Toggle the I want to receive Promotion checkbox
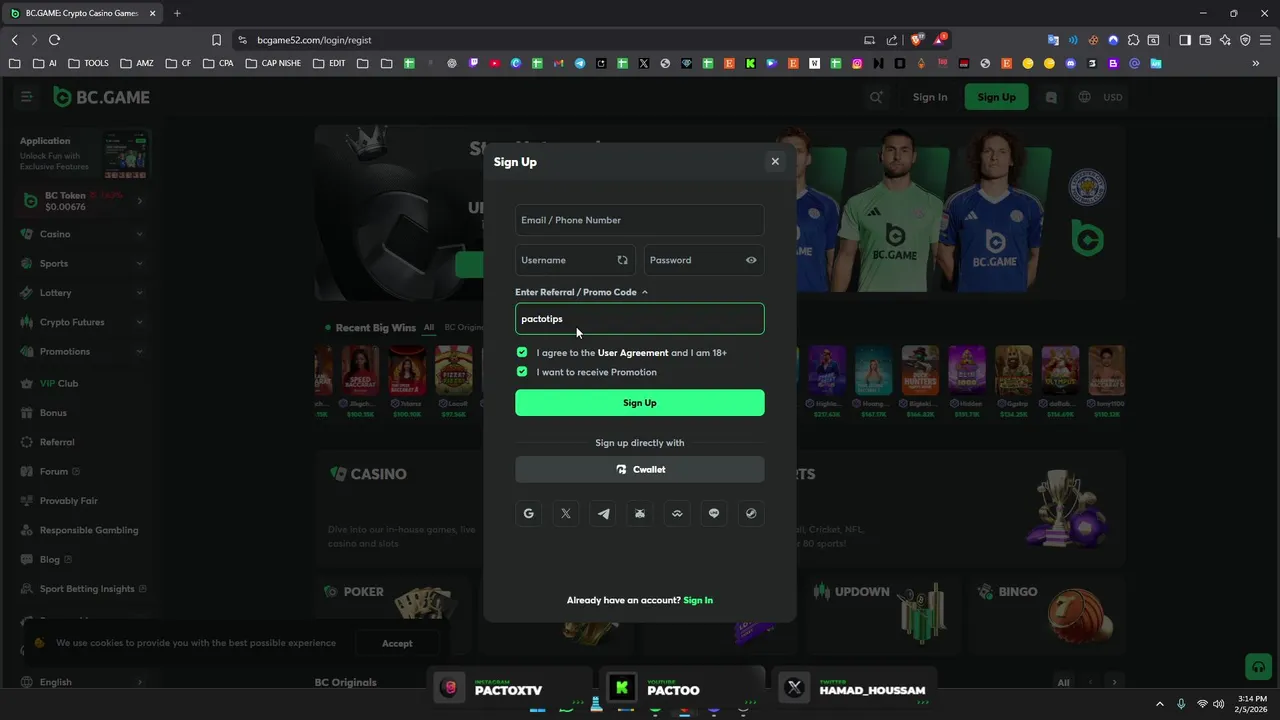 (x=522, y=371)
